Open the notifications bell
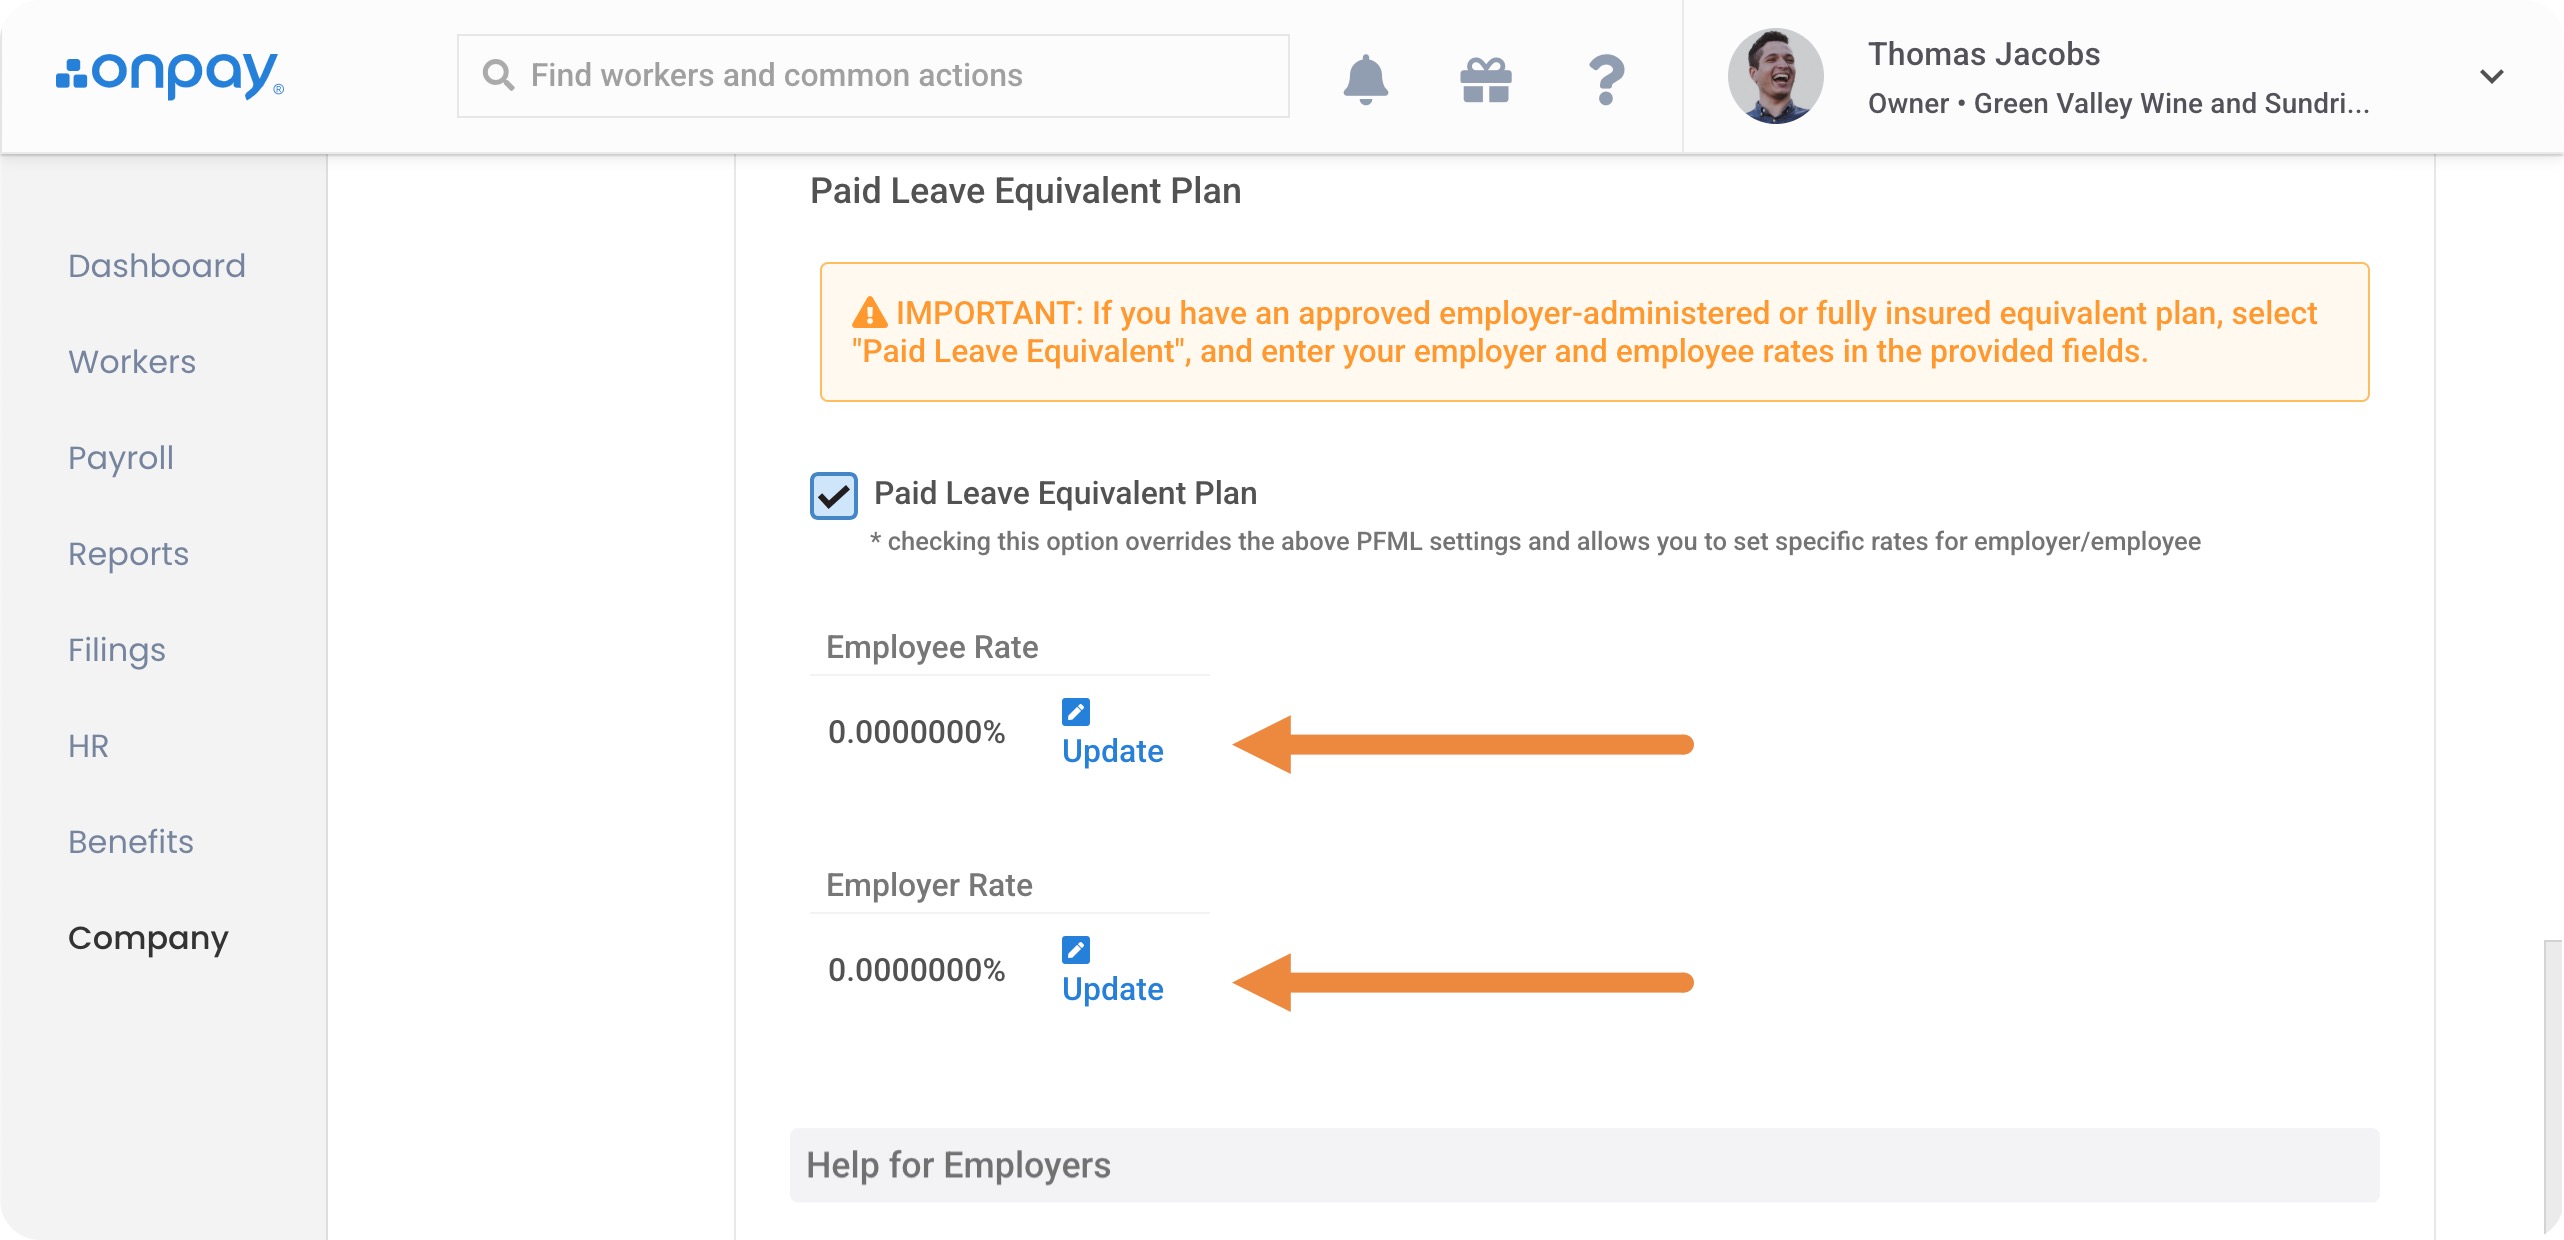This screenshot has height=1240, width=2564. pyautogui.click(x=1365, y=78)
